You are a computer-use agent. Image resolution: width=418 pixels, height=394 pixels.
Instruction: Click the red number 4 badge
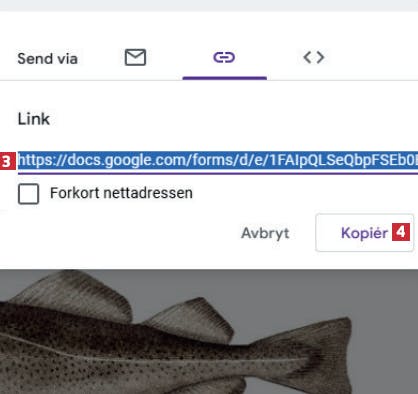pos(401,232)
